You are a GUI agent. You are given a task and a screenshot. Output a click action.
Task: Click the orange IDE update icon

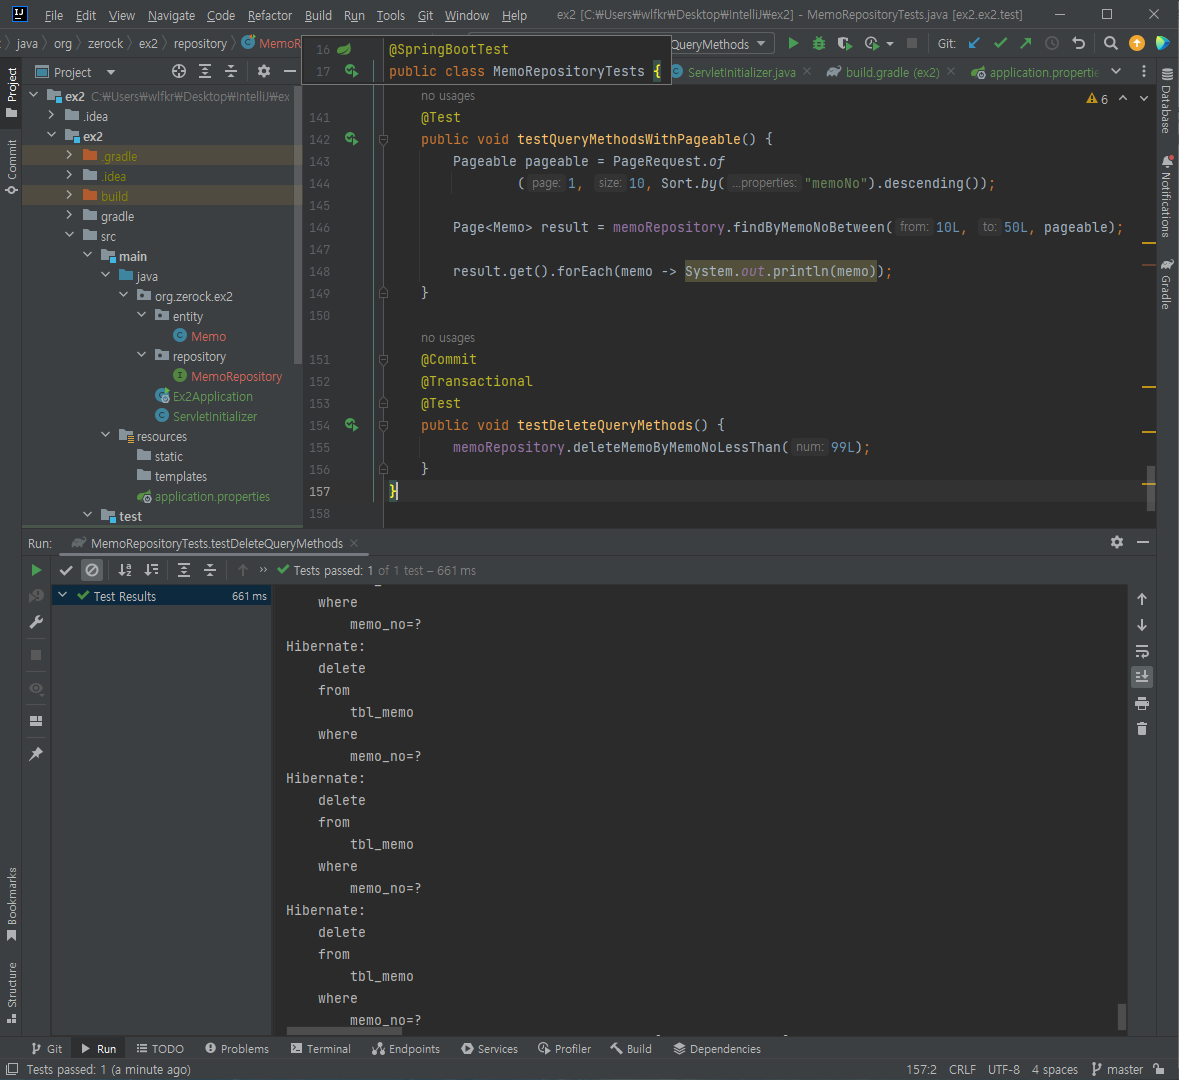(x=1137, y=44)
